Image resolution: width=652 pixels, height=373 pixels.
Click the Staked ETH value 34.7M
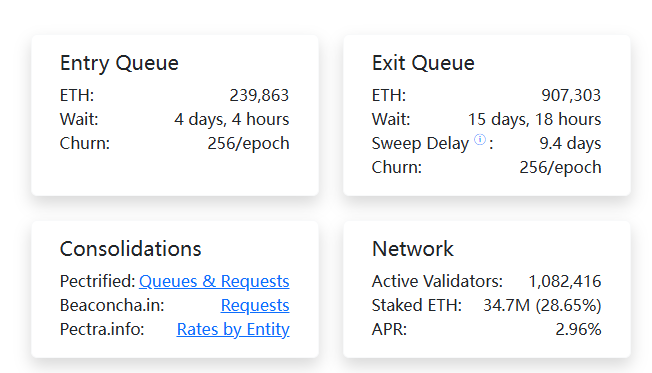click(x=506, y=306)
